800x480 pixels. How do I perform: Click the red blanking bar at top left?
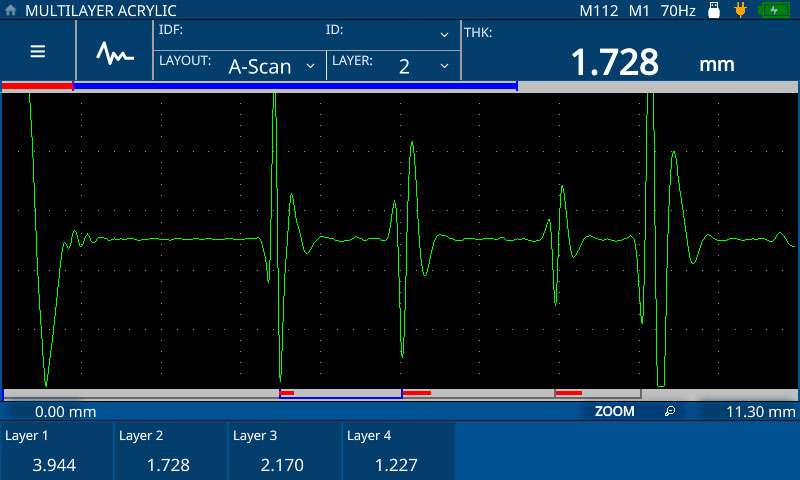(37, 87)
